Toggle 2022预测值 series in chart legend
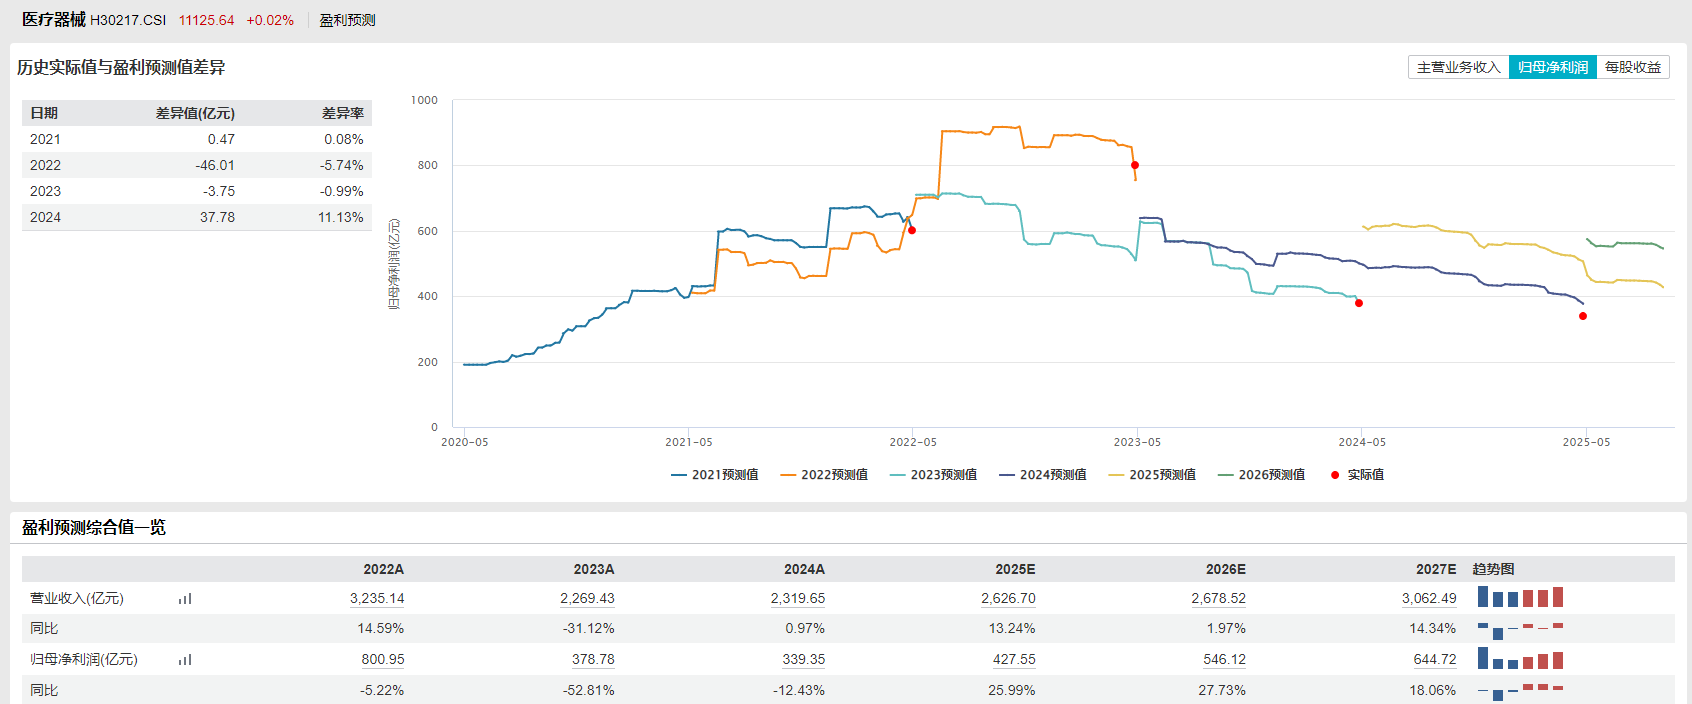The height and width of the screenshot is (704, 1692). (824, 475)
